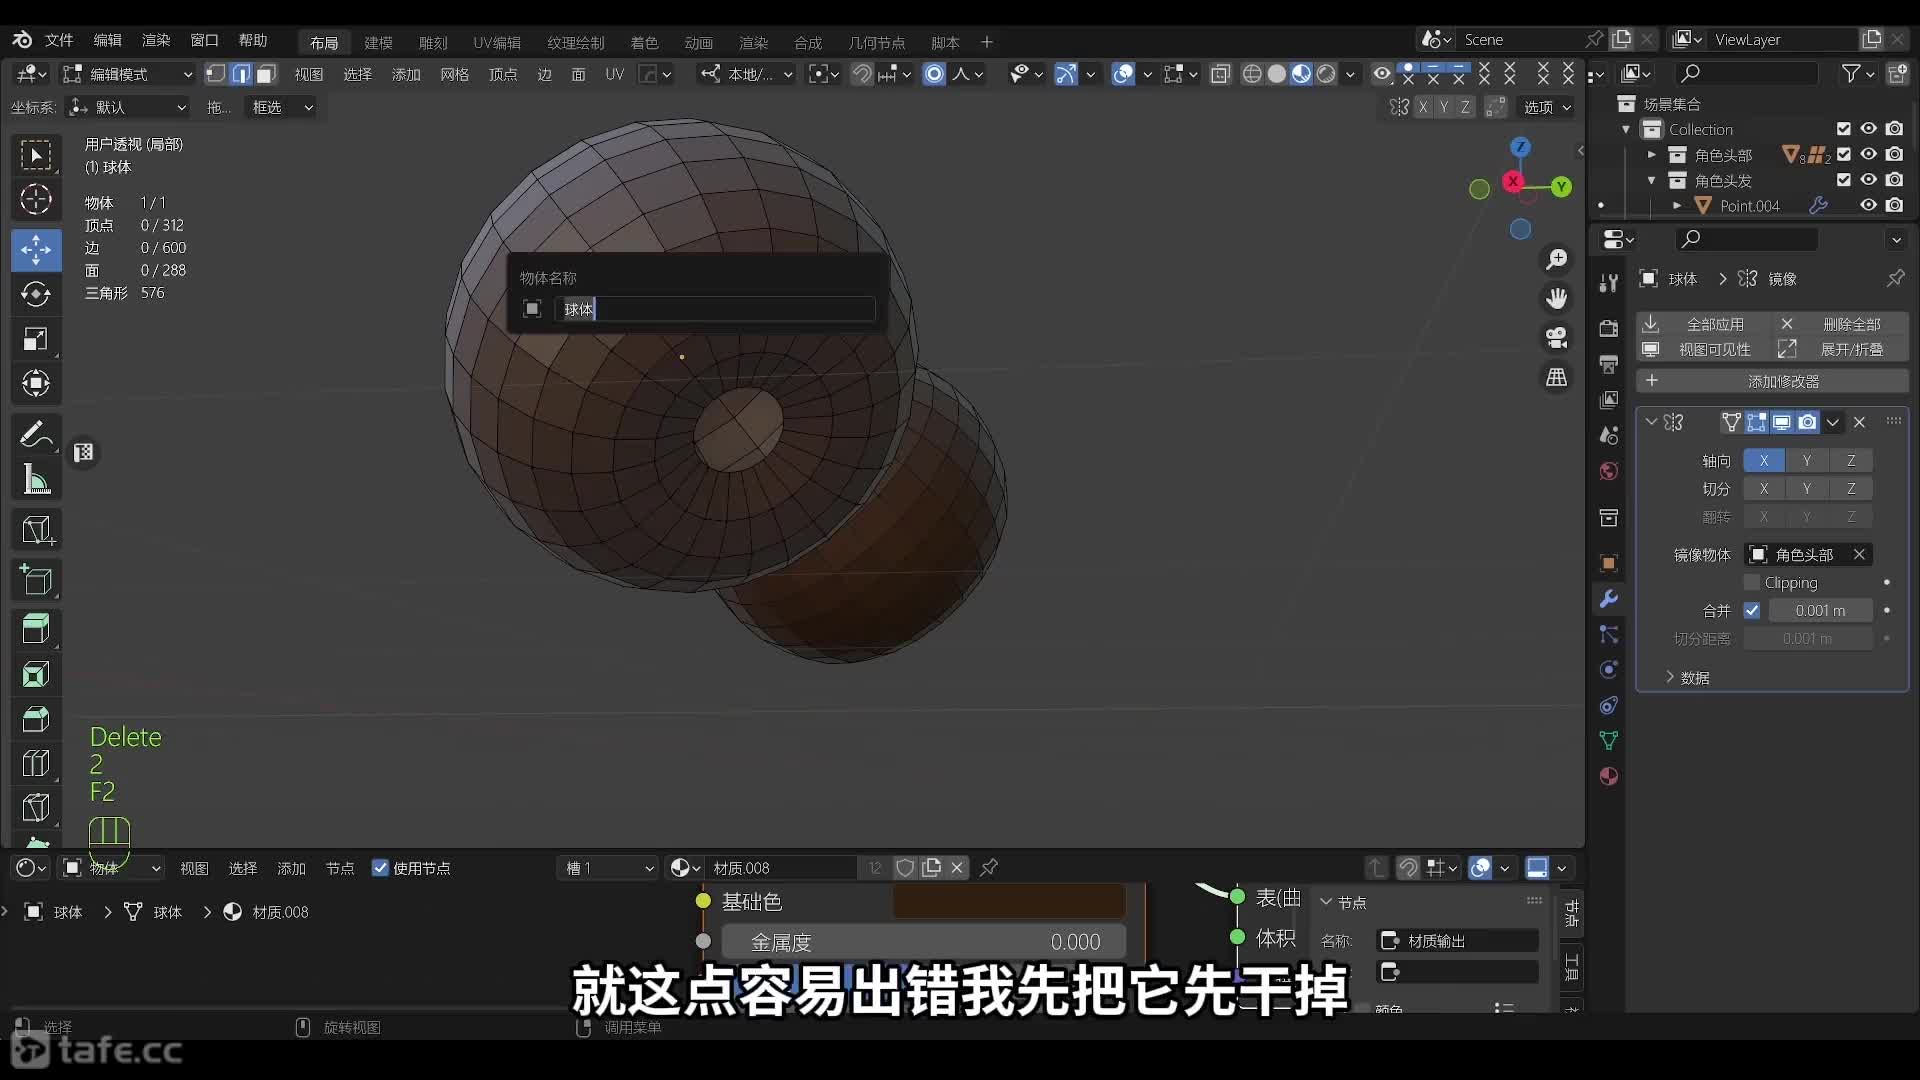Image resolution: width=1920 pixels, height=1080 pixels.
Task: Select the Bevel tool
Action: click(36, 719)
